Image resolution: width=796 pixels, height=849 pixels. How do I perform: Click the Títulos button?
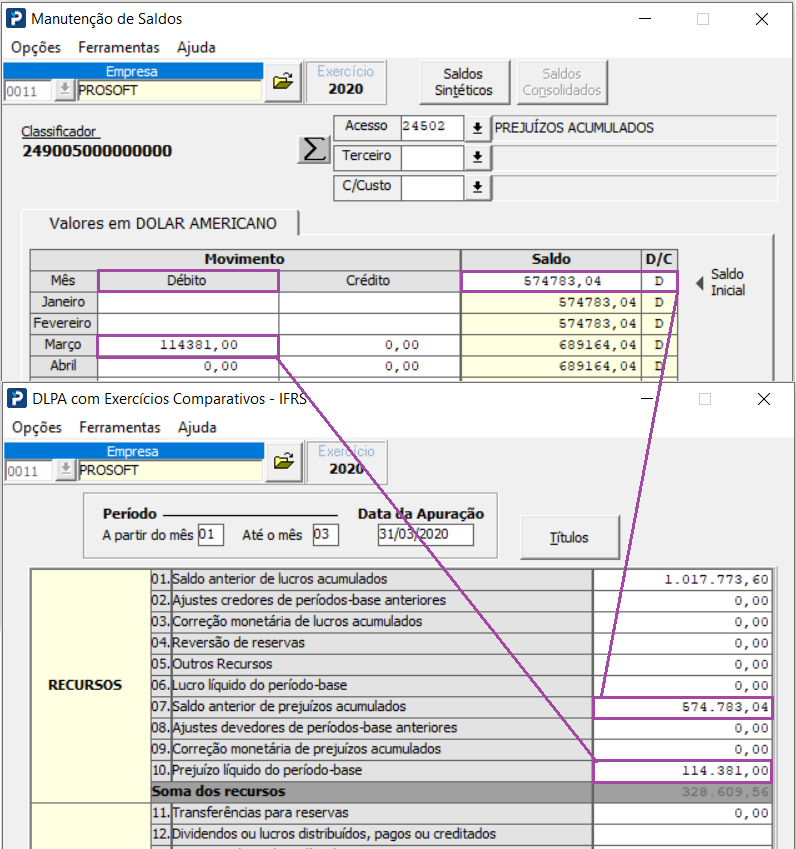click(569, 537)
